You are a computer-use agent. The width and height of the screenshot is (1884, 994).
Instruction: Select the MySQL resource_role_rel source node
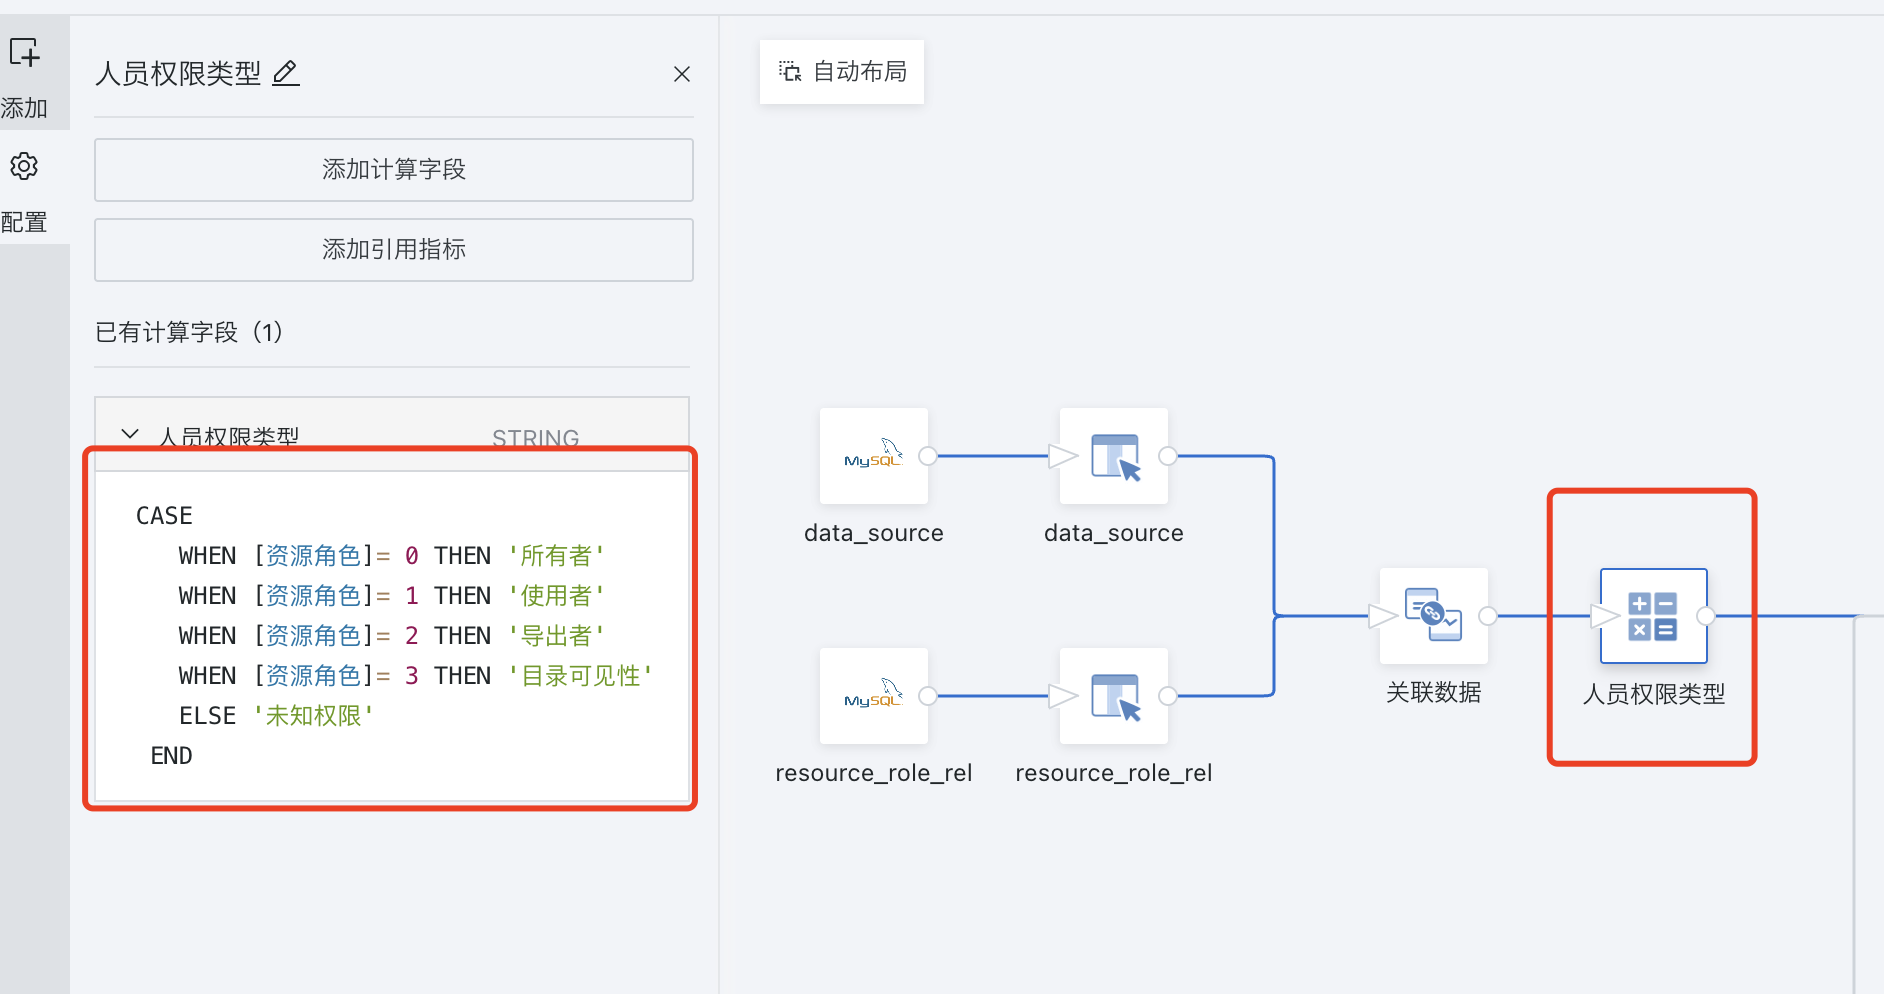click(873, 696)
